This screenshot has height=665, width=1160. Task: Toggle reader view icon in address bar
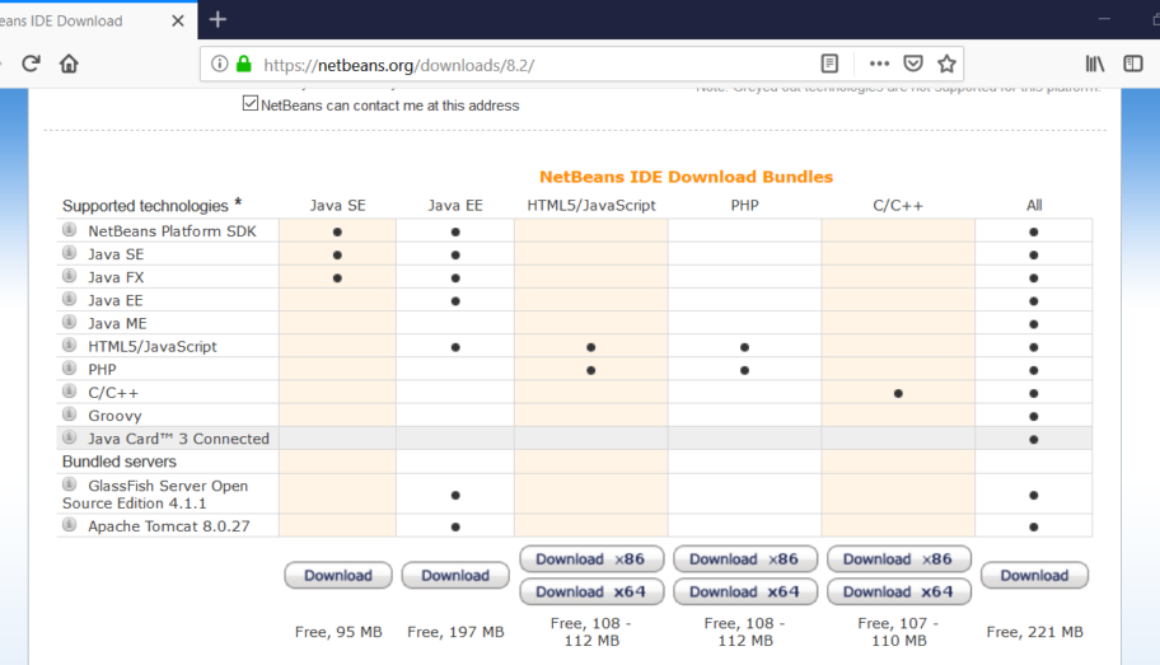tap(829, 64)
